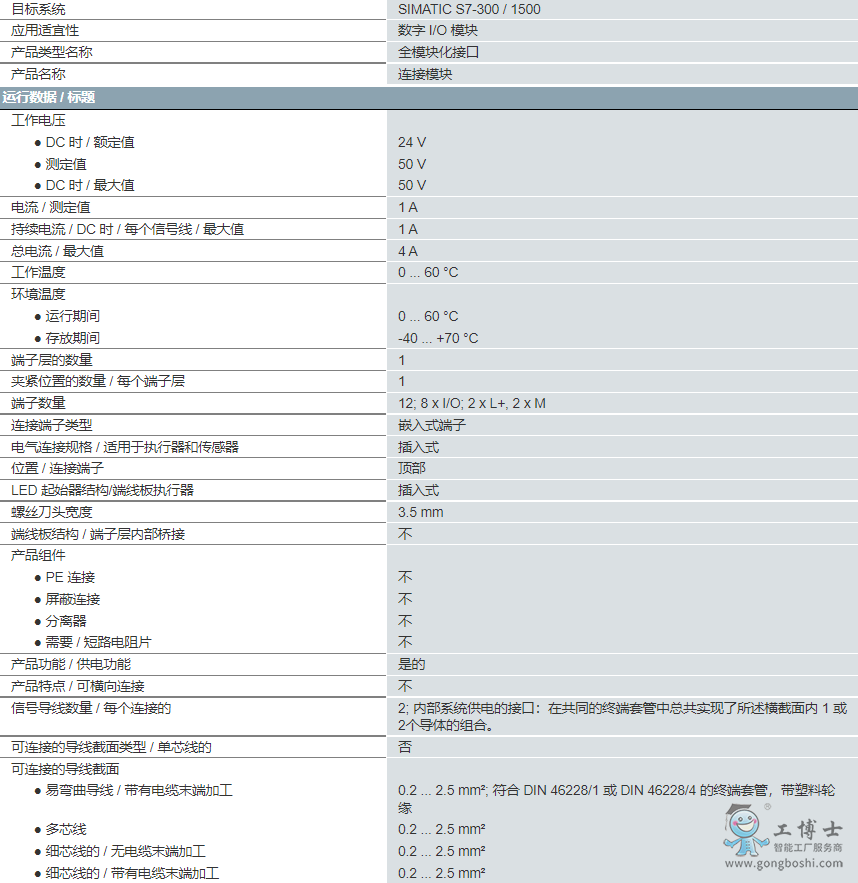
Task: Select '持续电流 / DC 时 / 每个信号线 / 最大值'
Action: [128, 229]
